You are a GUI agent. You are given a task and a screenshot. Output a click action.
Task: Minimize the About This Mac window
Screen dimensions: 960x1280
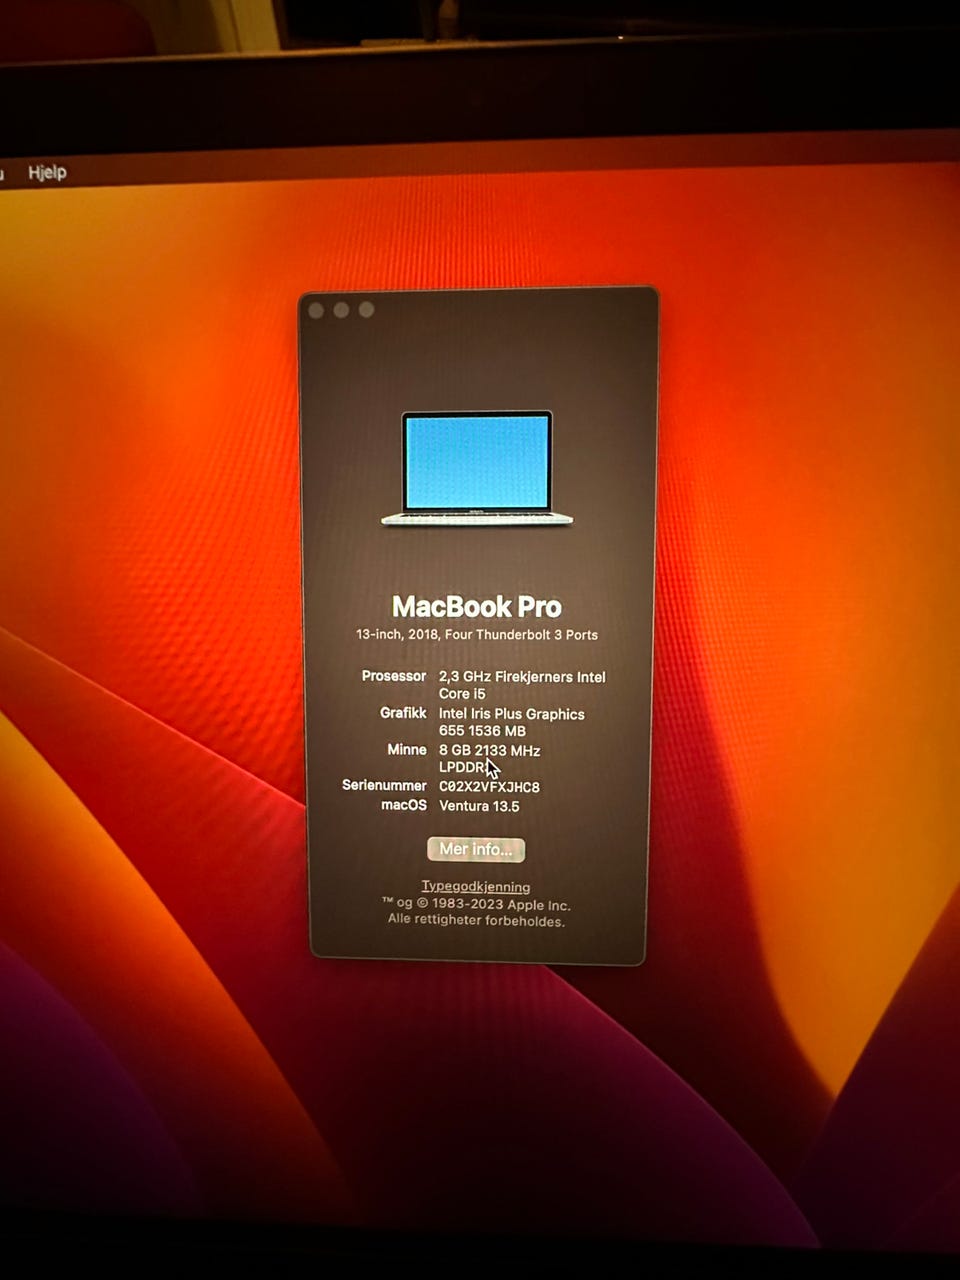click(341, 310)
